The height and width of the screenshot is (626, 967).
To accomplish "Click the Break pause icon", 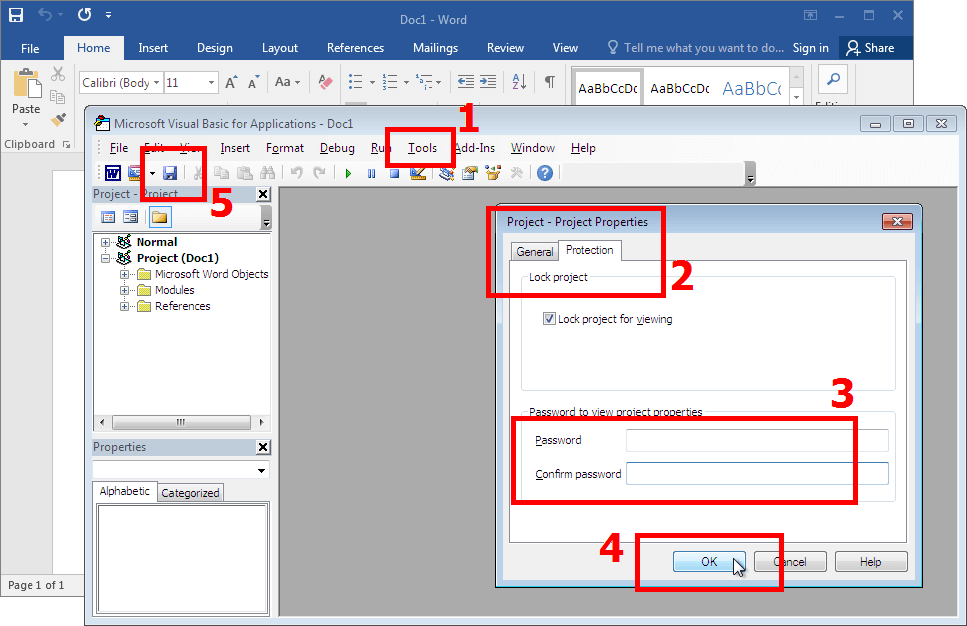I will pyautogui.click(x=372, y=173).
